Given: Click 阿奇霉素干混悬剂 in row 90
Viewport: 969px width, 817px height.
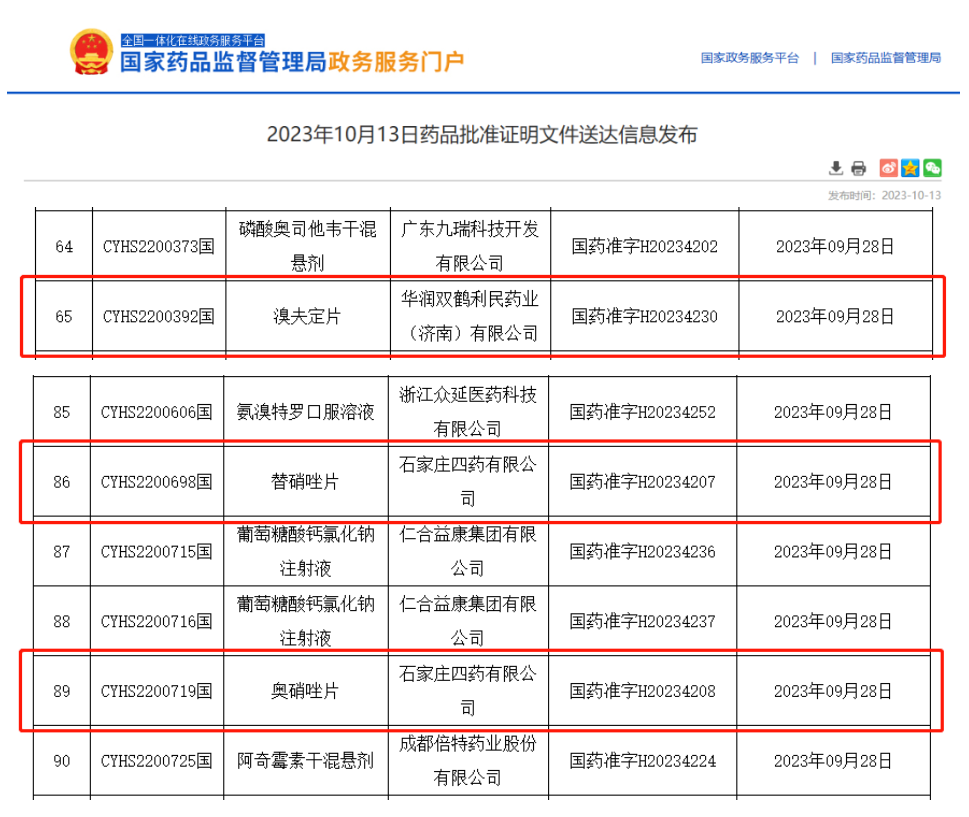Looking at the screenshot, I should tap(305, 761).
